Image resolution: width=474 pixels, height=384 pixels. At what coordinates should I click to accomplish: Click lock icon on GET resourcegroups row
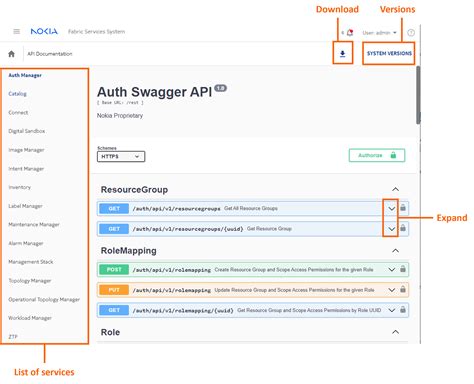click(x=403, y=208)
